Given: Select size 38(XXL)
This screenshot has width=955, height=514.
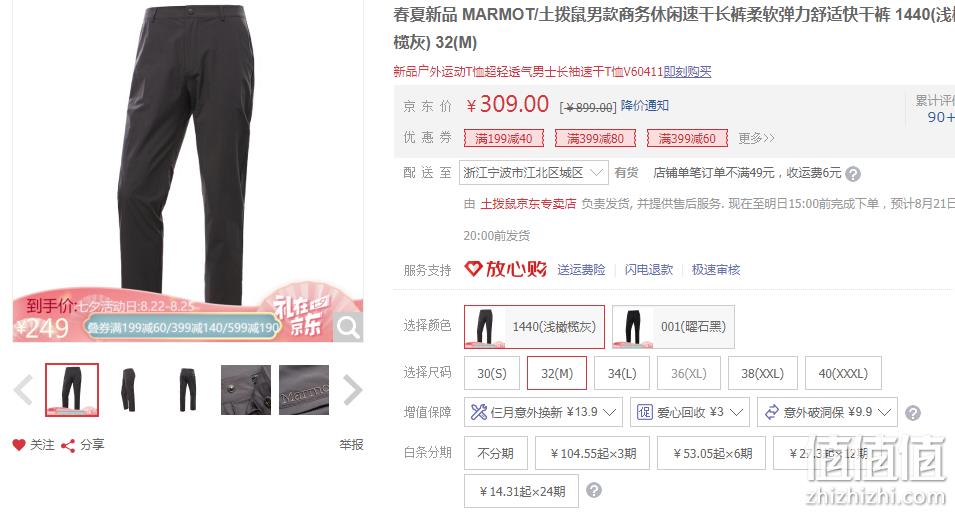Looking at the screenshot, I should [x=763, y=373].
